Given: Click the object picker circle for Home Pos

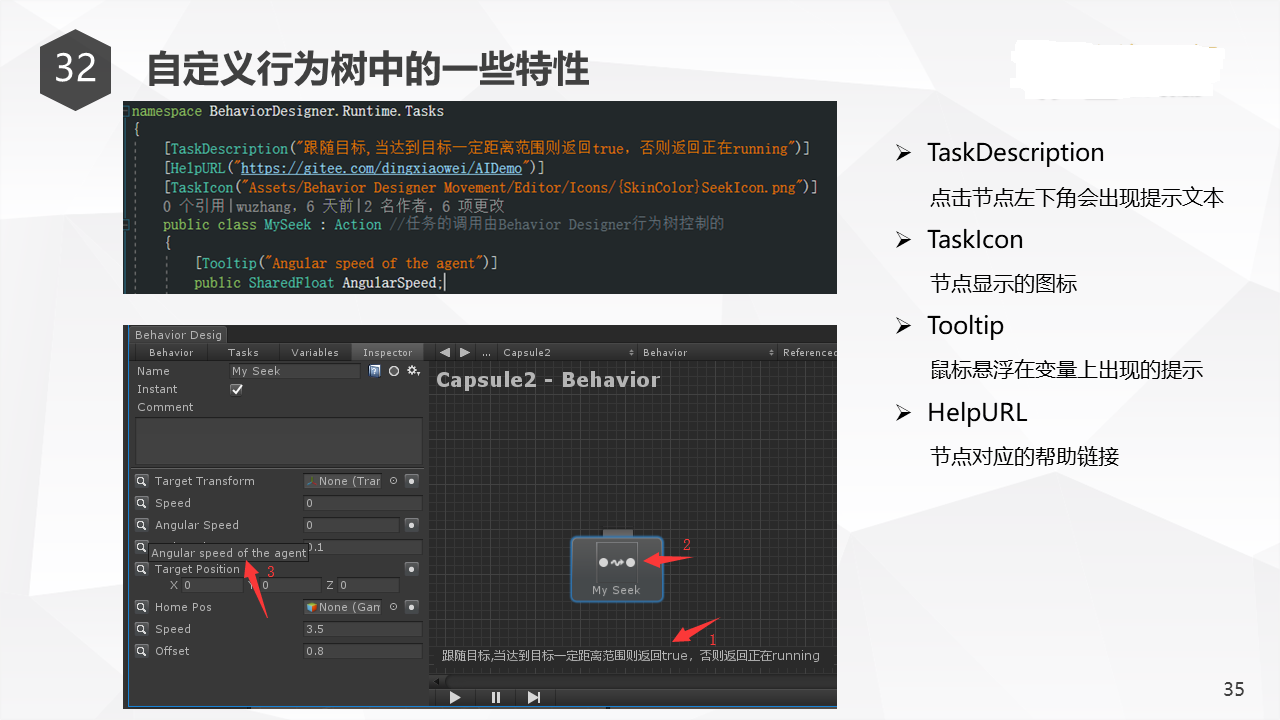Looking at the screenshot, I should (x=395, y=607).
